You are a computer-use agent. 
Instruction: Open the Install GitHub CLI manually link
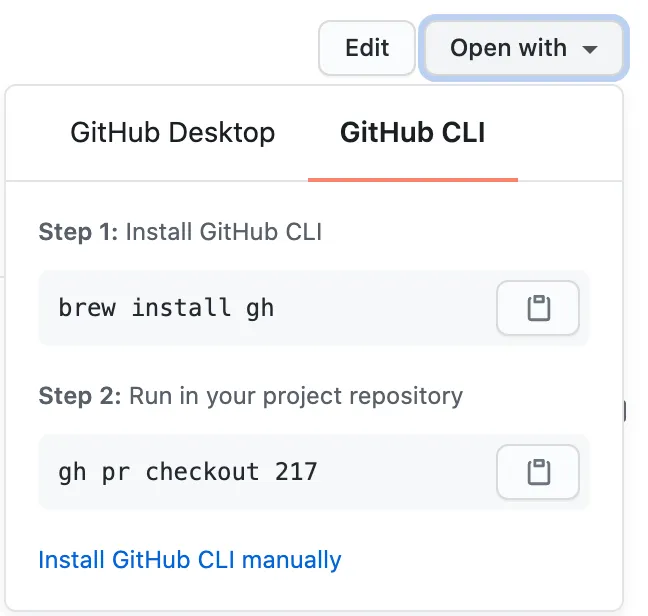click(x=190, y=560)
